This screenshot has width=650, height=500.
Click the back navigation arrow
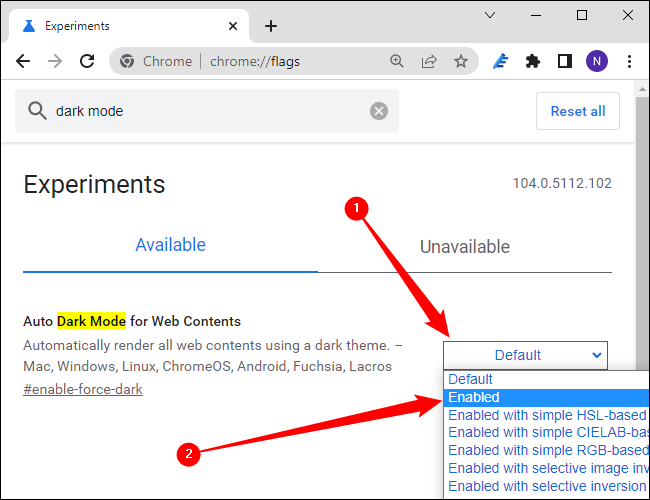(x=23, y=61)
